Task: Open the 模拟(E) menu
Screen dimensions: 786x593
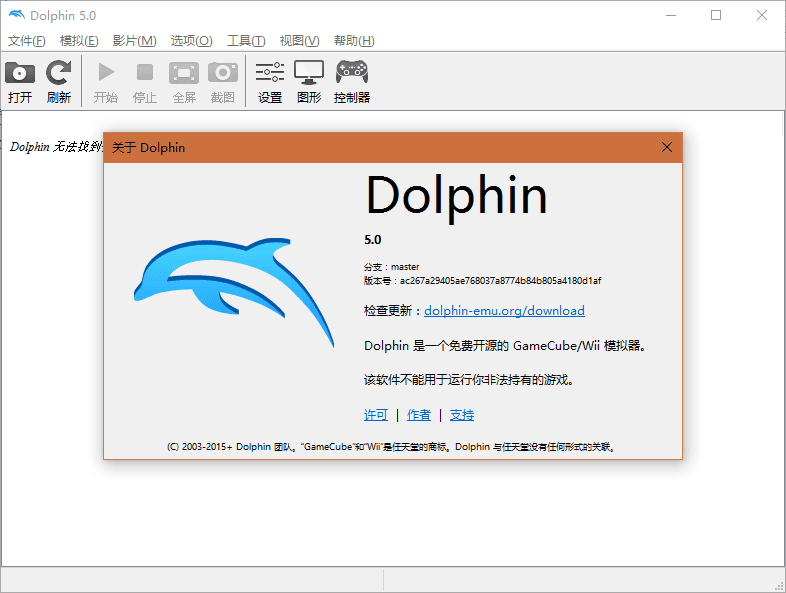Action: click(79, 41)
